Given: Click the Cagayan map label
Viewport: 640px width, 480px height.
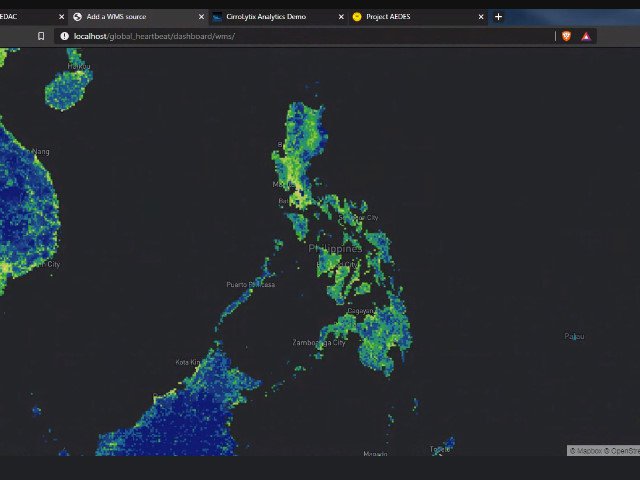Looking at the screenshot, I should point(360,311).
